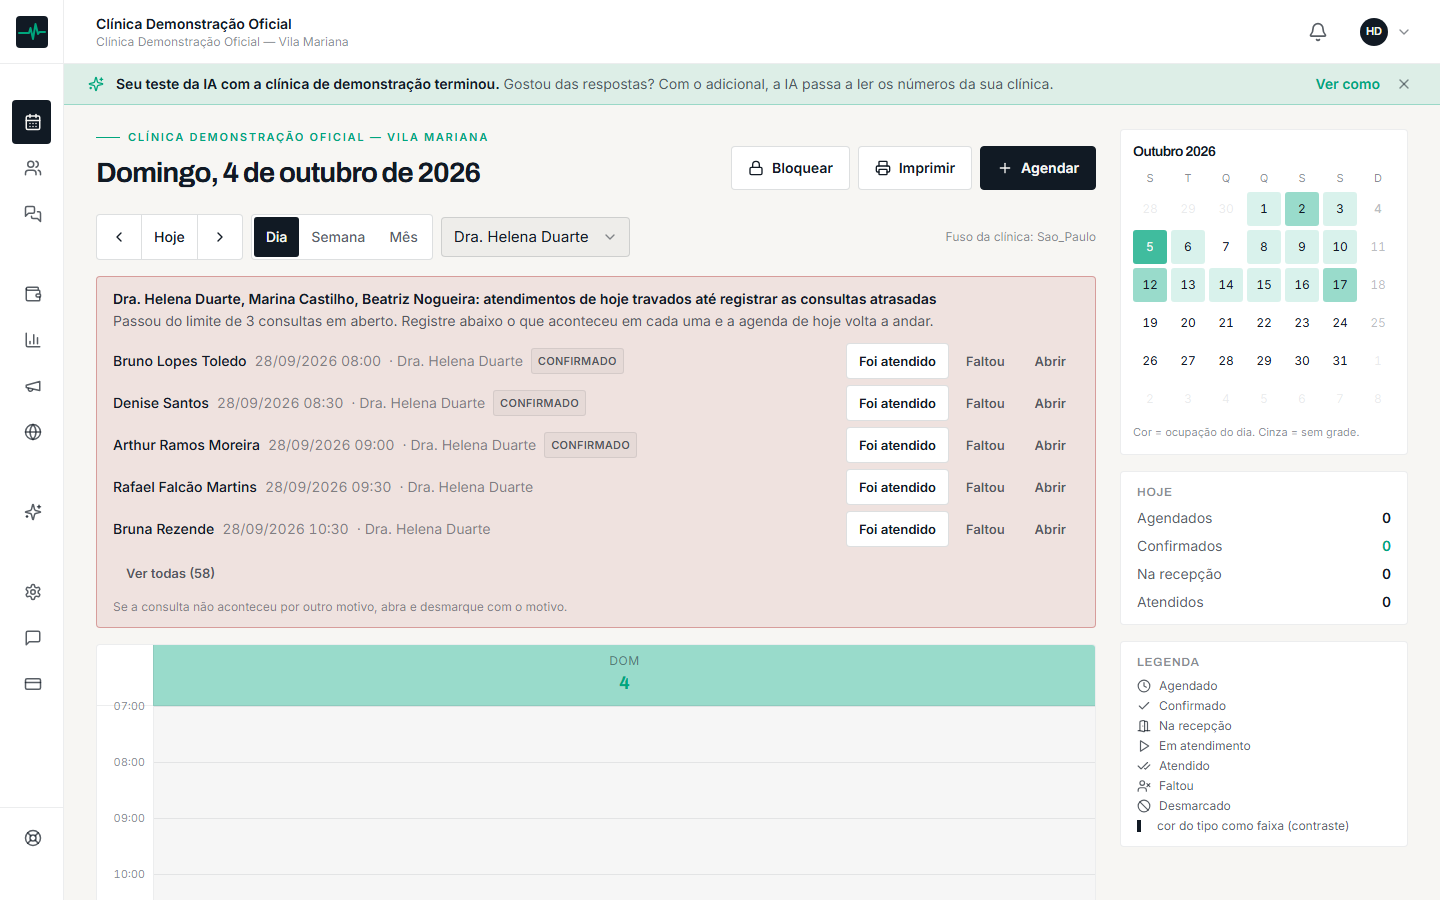Open the wallet finance sidebar icon
Viewport: 1440px width, 900px height.
(33, 294)
